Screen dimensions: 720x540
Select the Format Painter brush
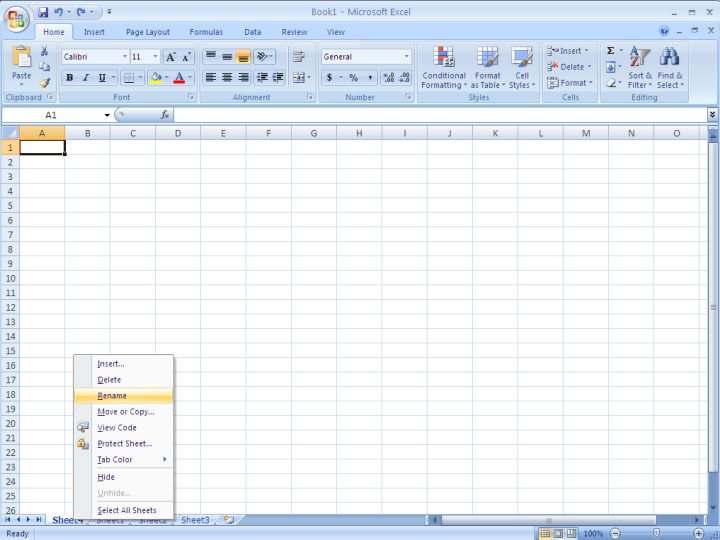(45, 83)
